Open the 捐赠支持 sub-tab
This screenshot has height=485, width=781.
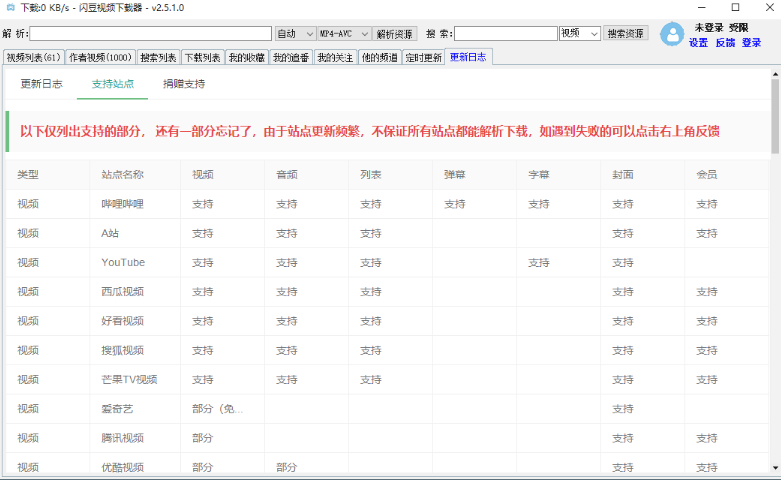[x=184, y=84]
